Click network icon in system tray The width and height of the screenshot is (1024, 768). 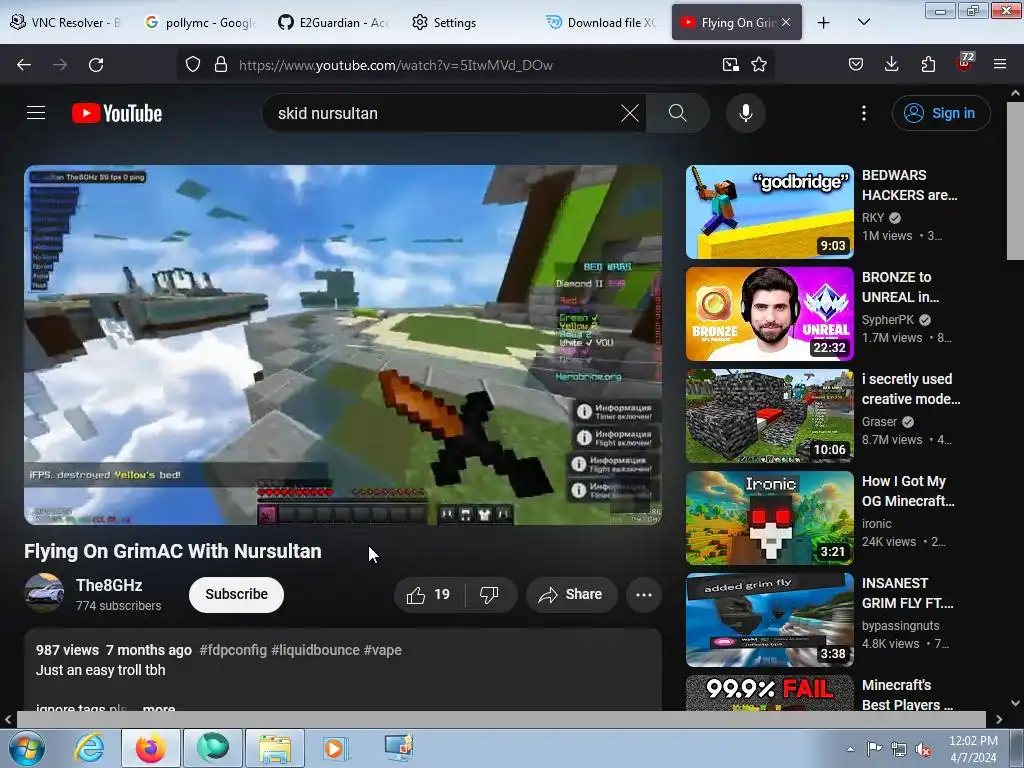pyautogui.click(x=899, y=749)
